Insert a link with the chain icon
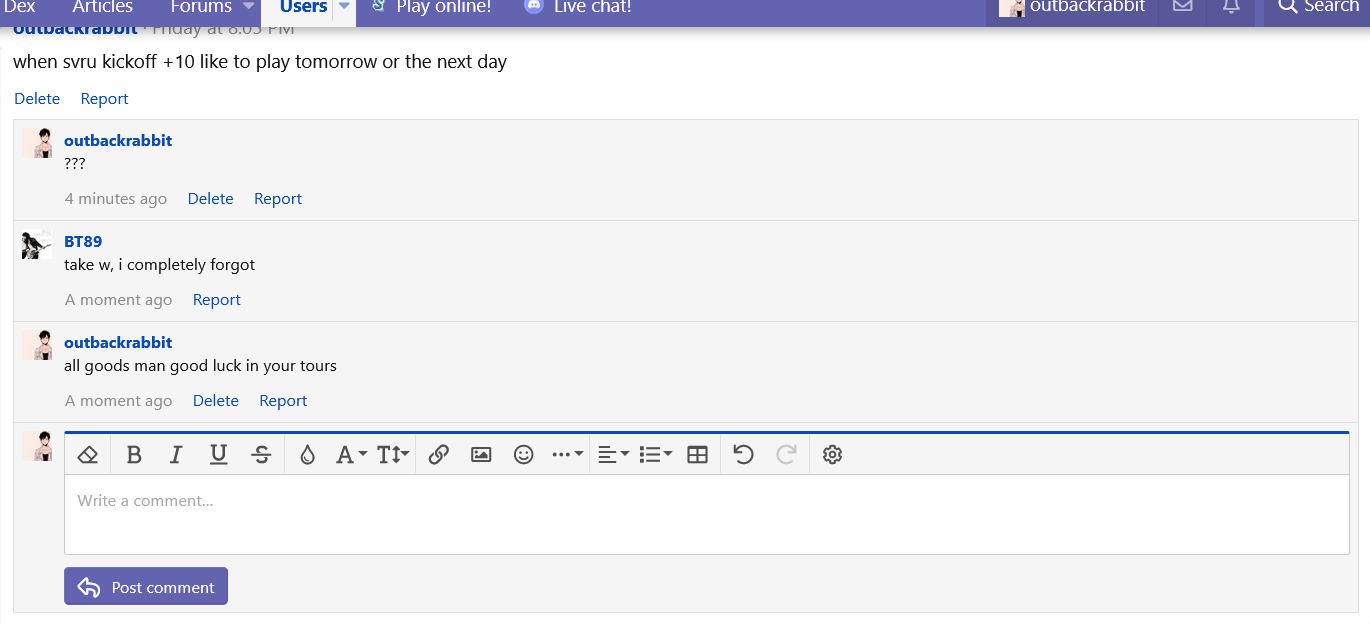 (438, 455)
